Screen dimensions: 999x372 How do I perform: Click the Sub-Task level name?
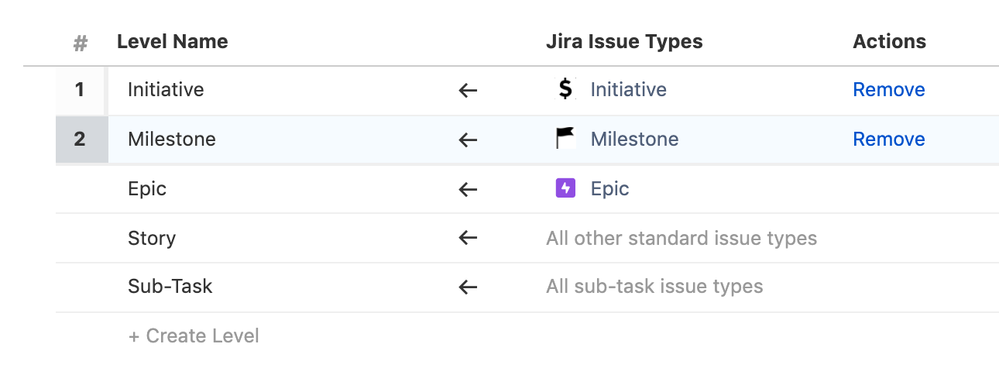(169, 287)
